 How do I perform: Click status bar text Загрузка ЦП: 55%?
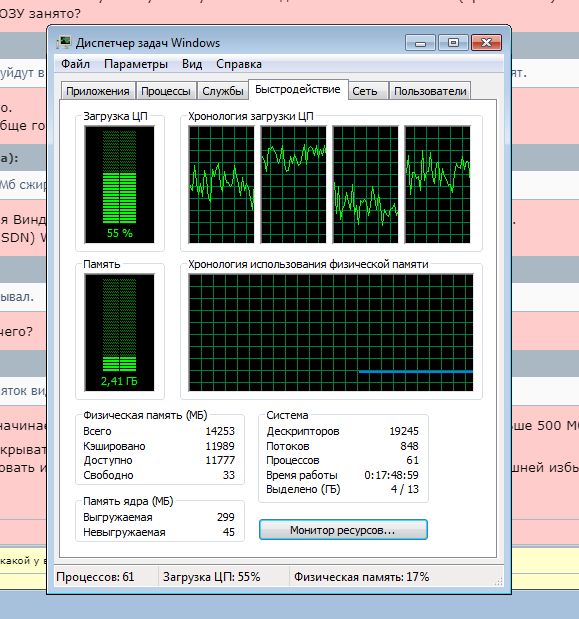[x=212, y=577]
